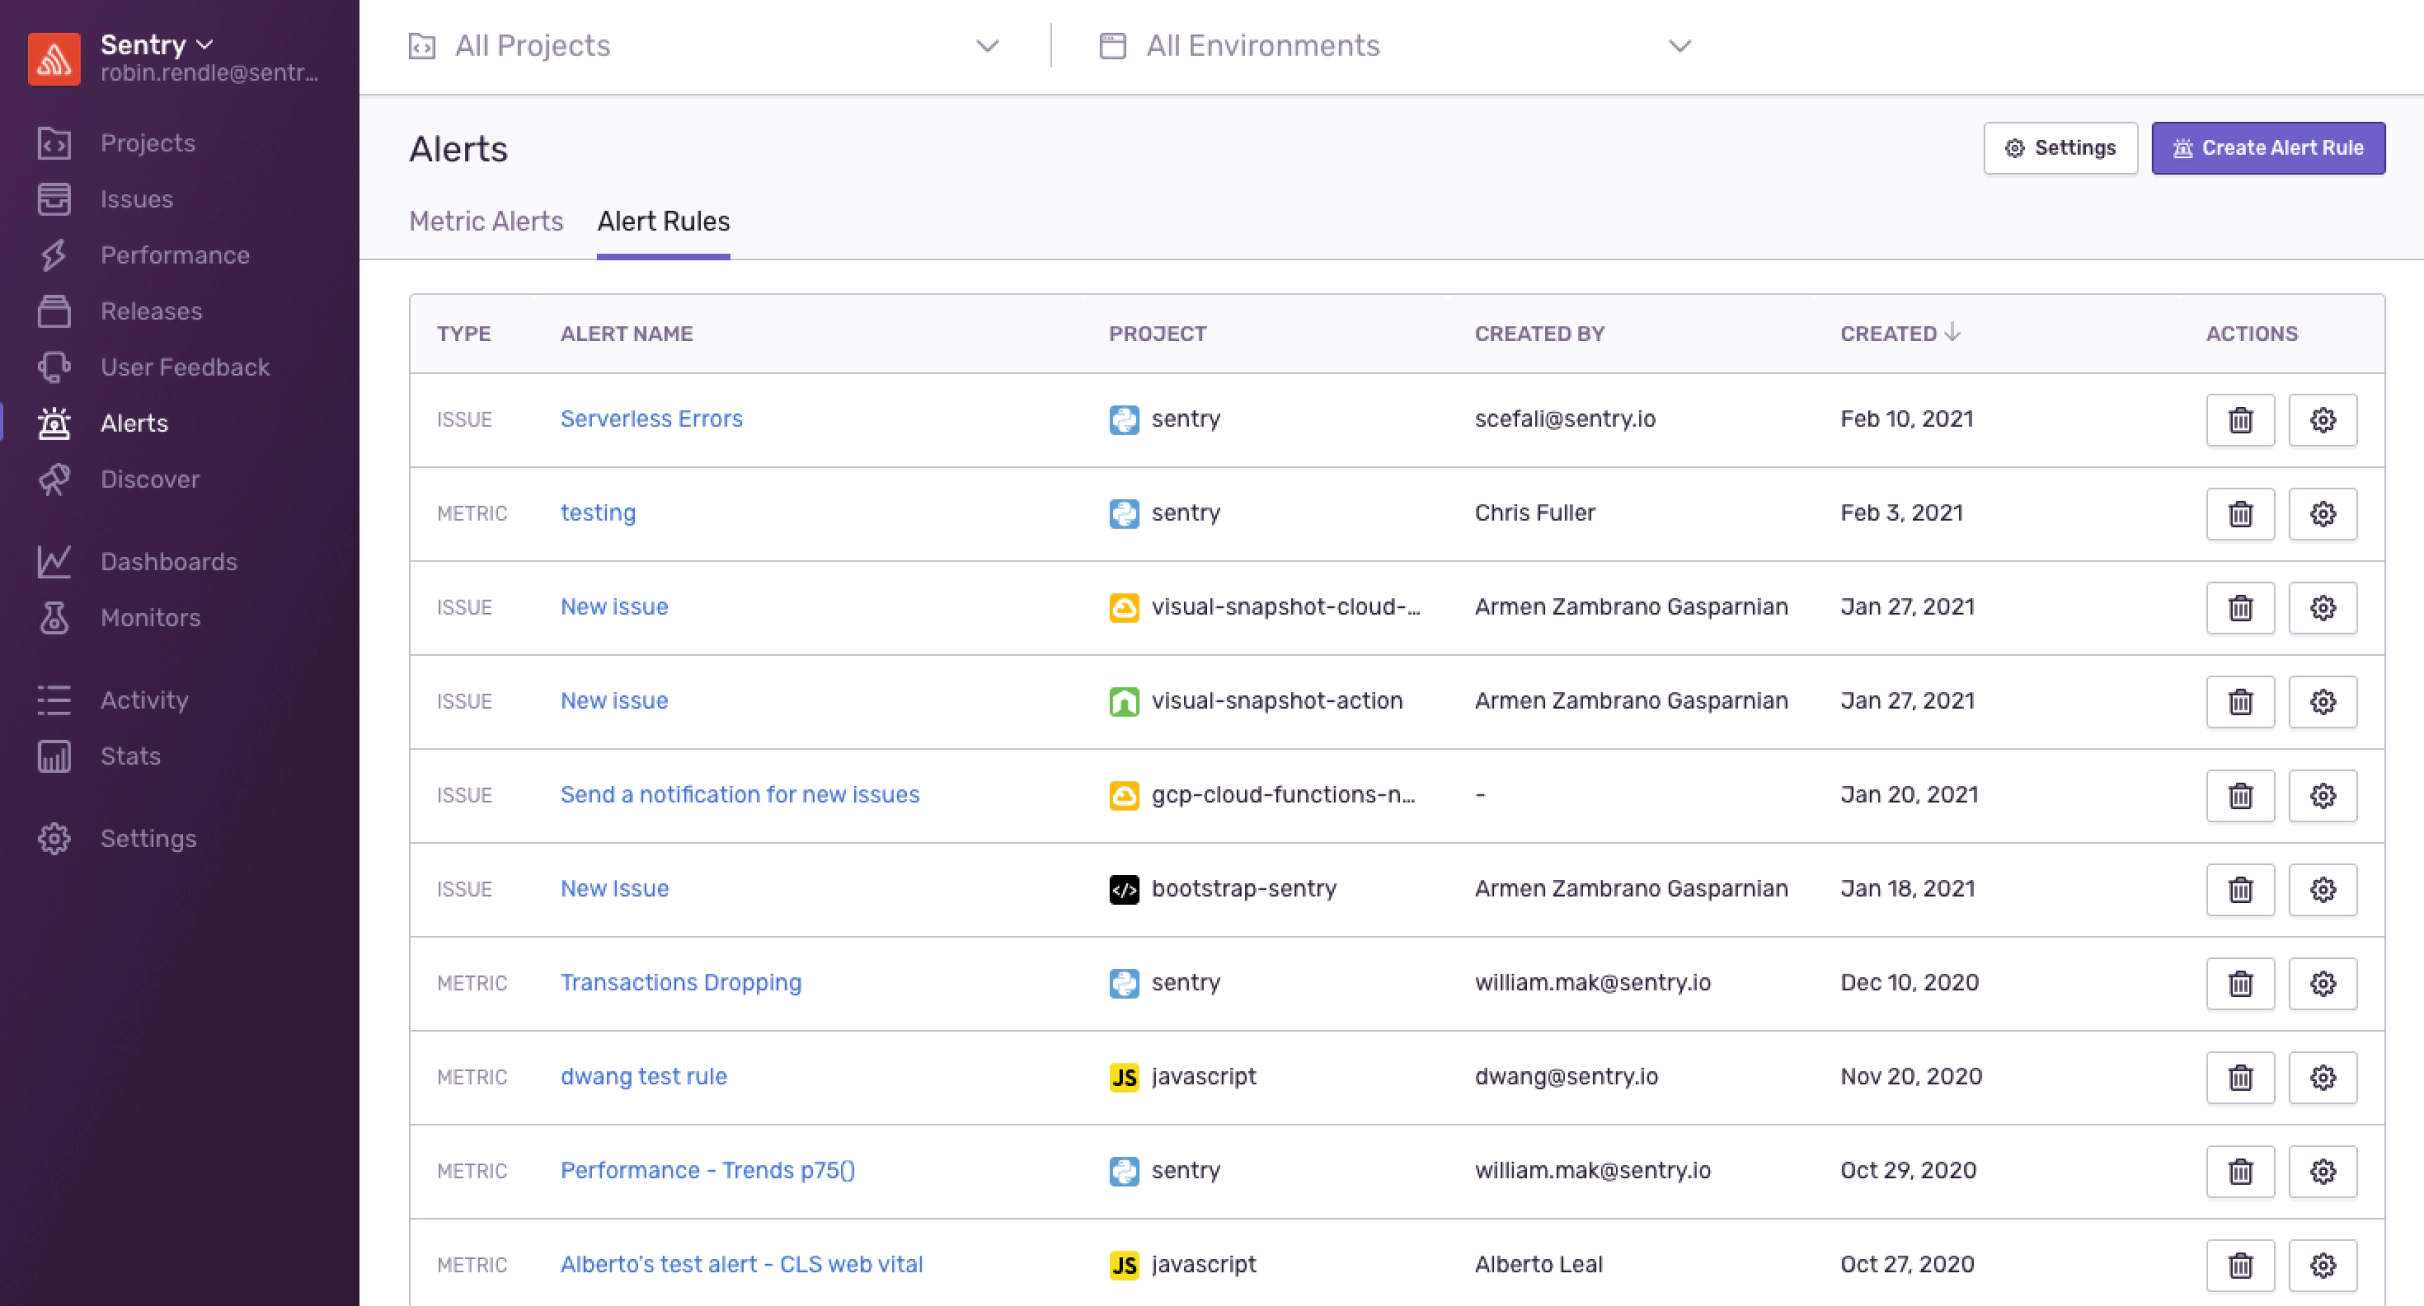Click the Create Alert Rule button
This screenshot has height=1306, width=2424.
tap(2267, 148)
